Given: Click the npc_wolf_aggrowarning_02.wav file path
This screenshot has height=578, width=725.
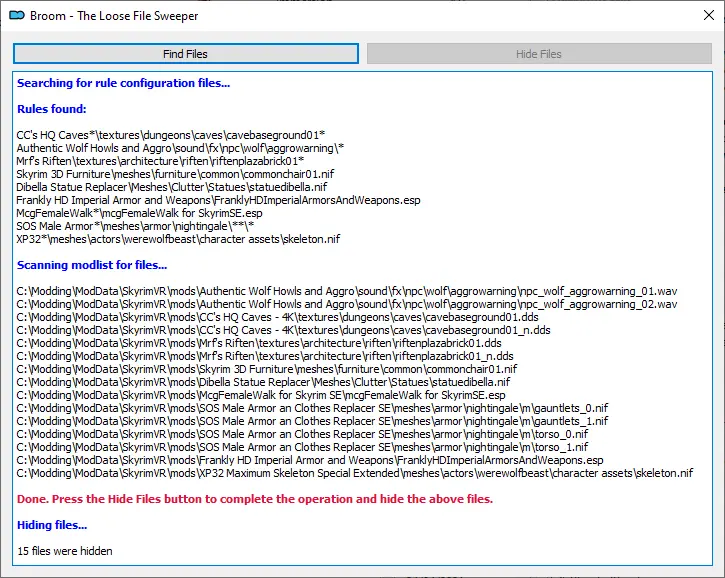Looking at the screenshot, I should coord(347,304).
